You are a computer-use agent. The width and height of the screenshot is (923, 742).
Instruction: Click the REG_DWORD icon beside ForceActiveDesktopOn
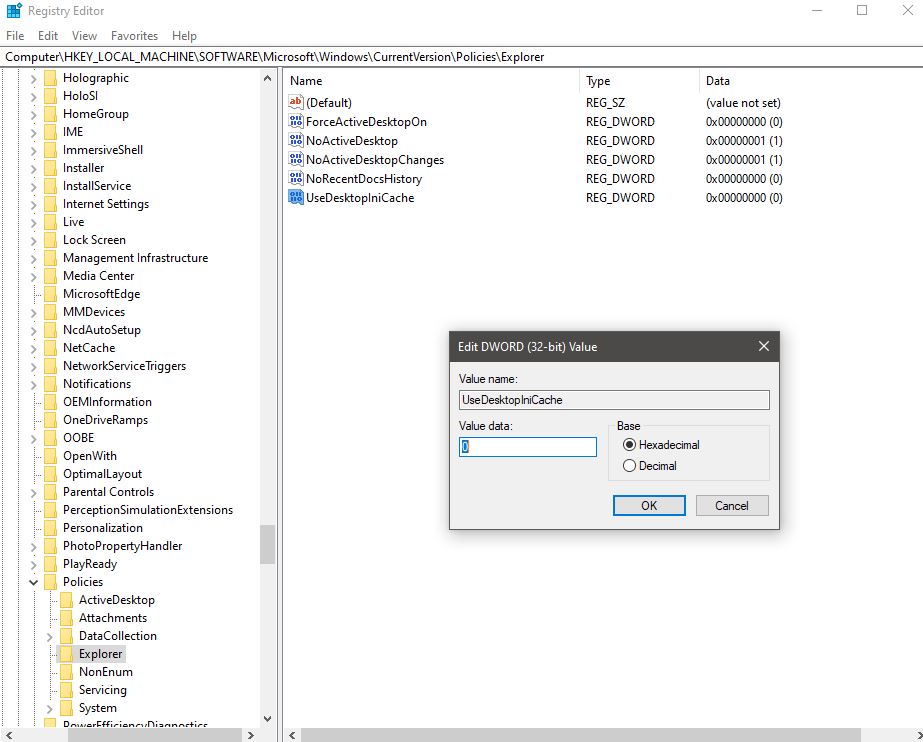pos(295,121)
